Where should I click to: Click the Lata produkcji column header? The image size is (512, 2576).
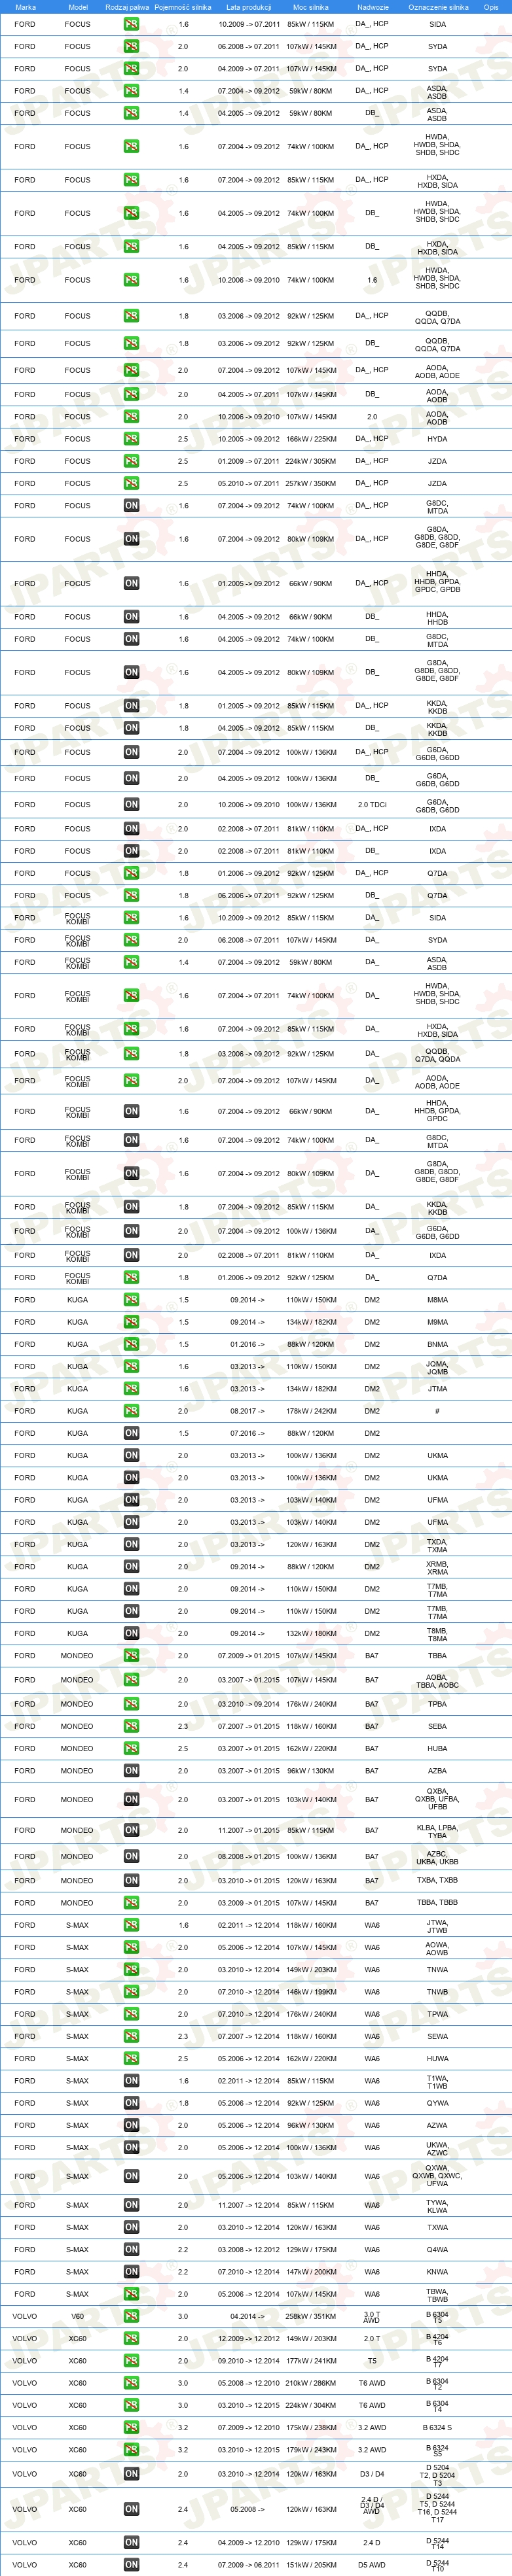pos(248,7)
